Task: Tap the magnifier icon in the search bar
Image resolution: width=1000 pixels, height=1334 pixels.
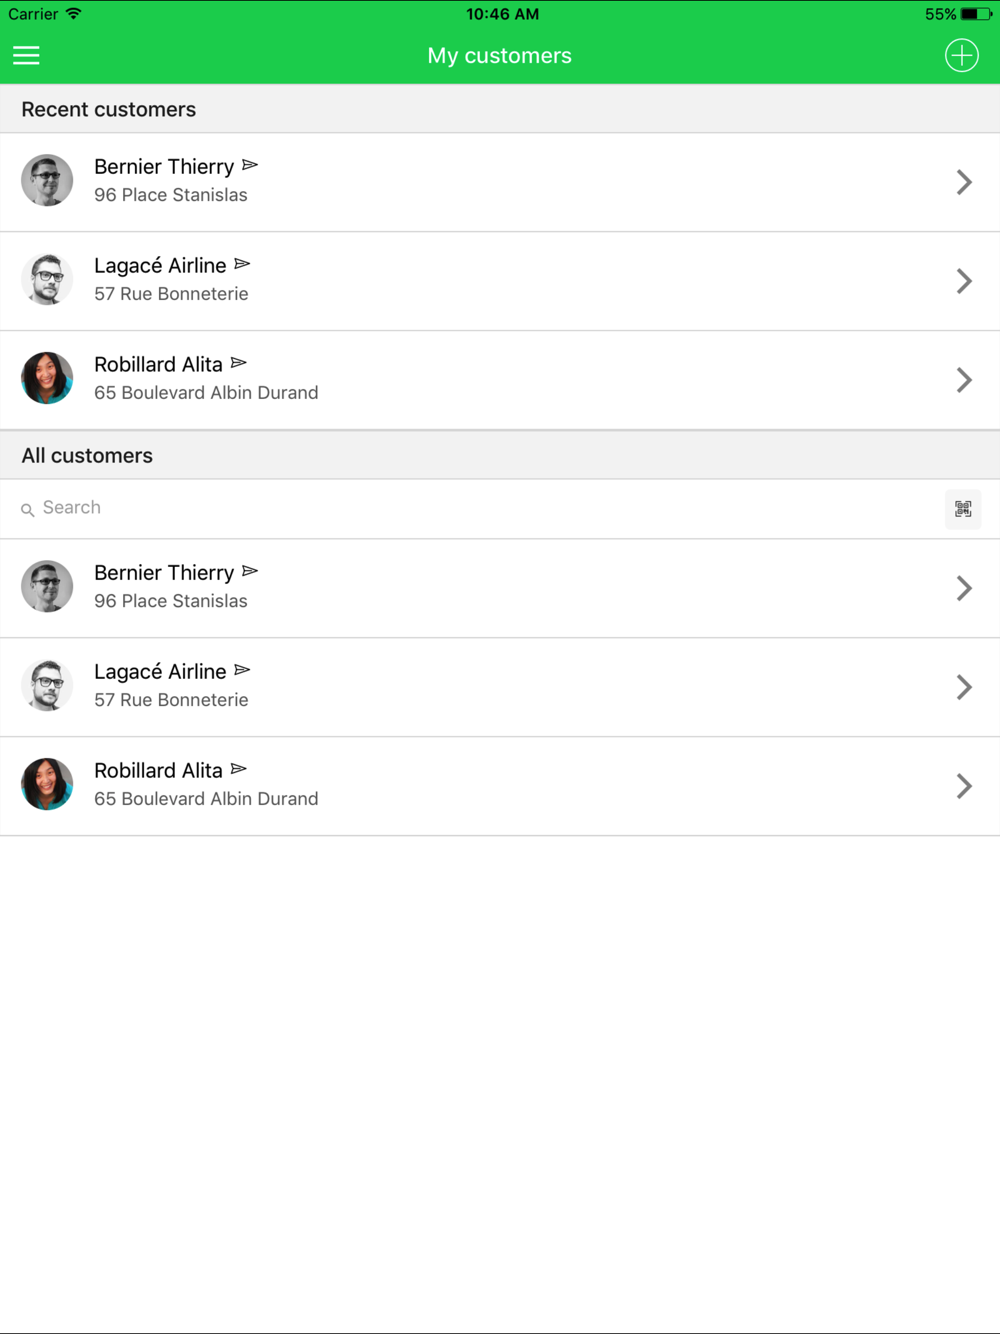Action: click(x=28, y=510)
